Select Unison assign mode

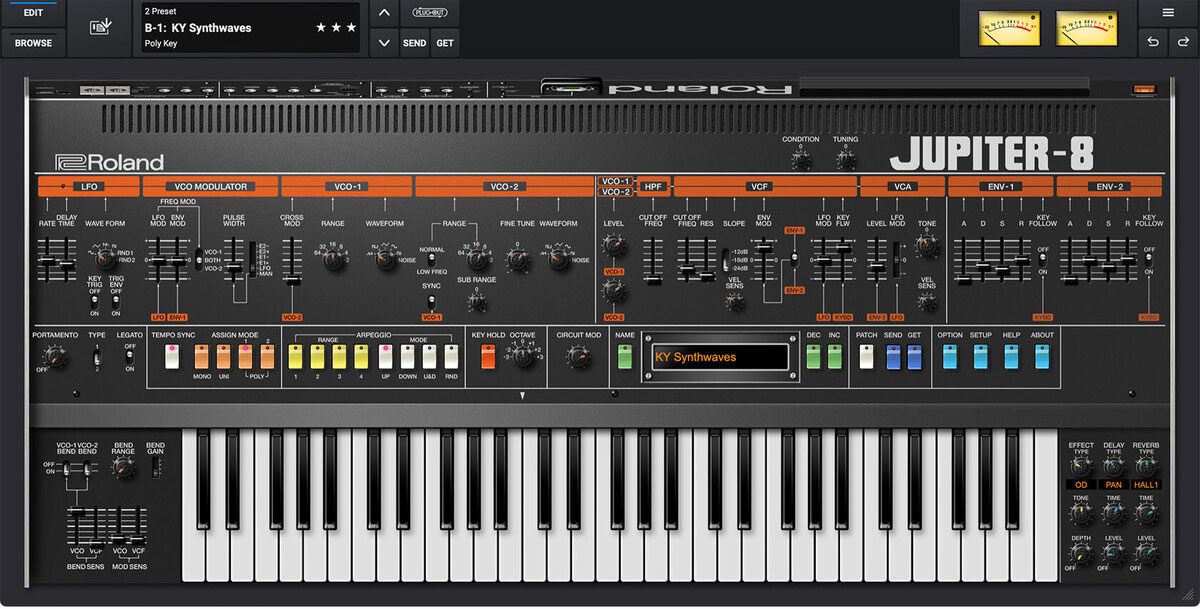point(225,356)
